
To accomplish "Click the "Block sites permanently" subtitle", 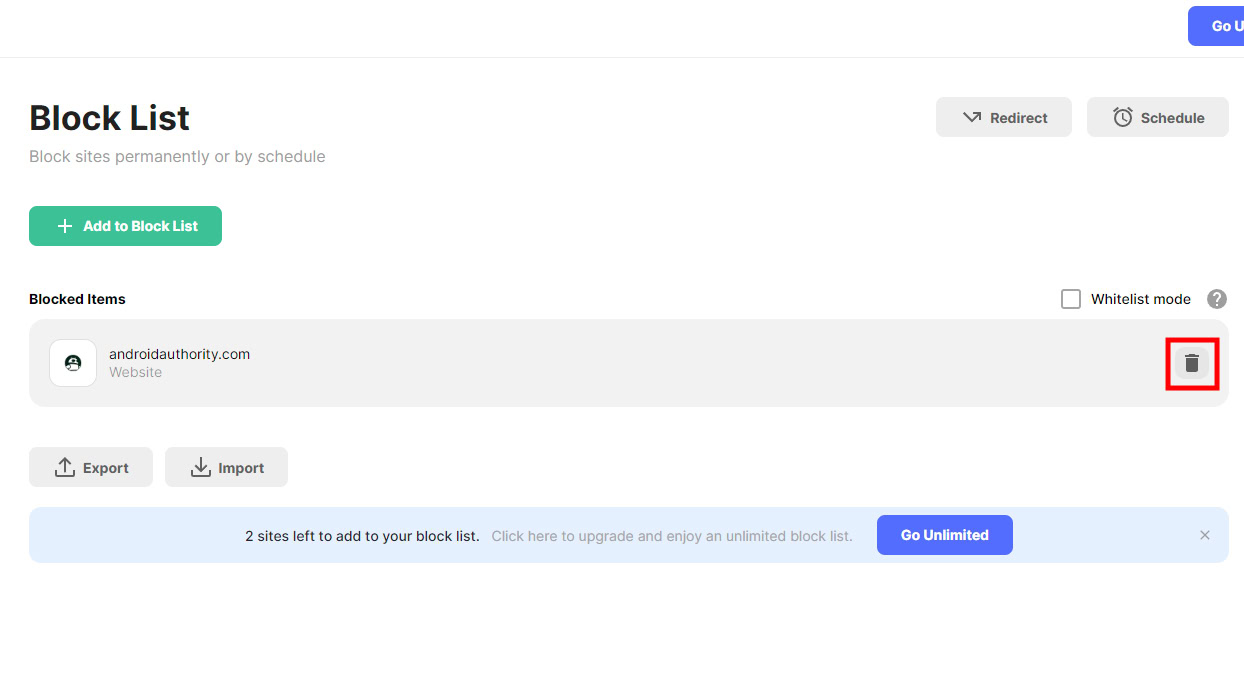I will (177, 156).
